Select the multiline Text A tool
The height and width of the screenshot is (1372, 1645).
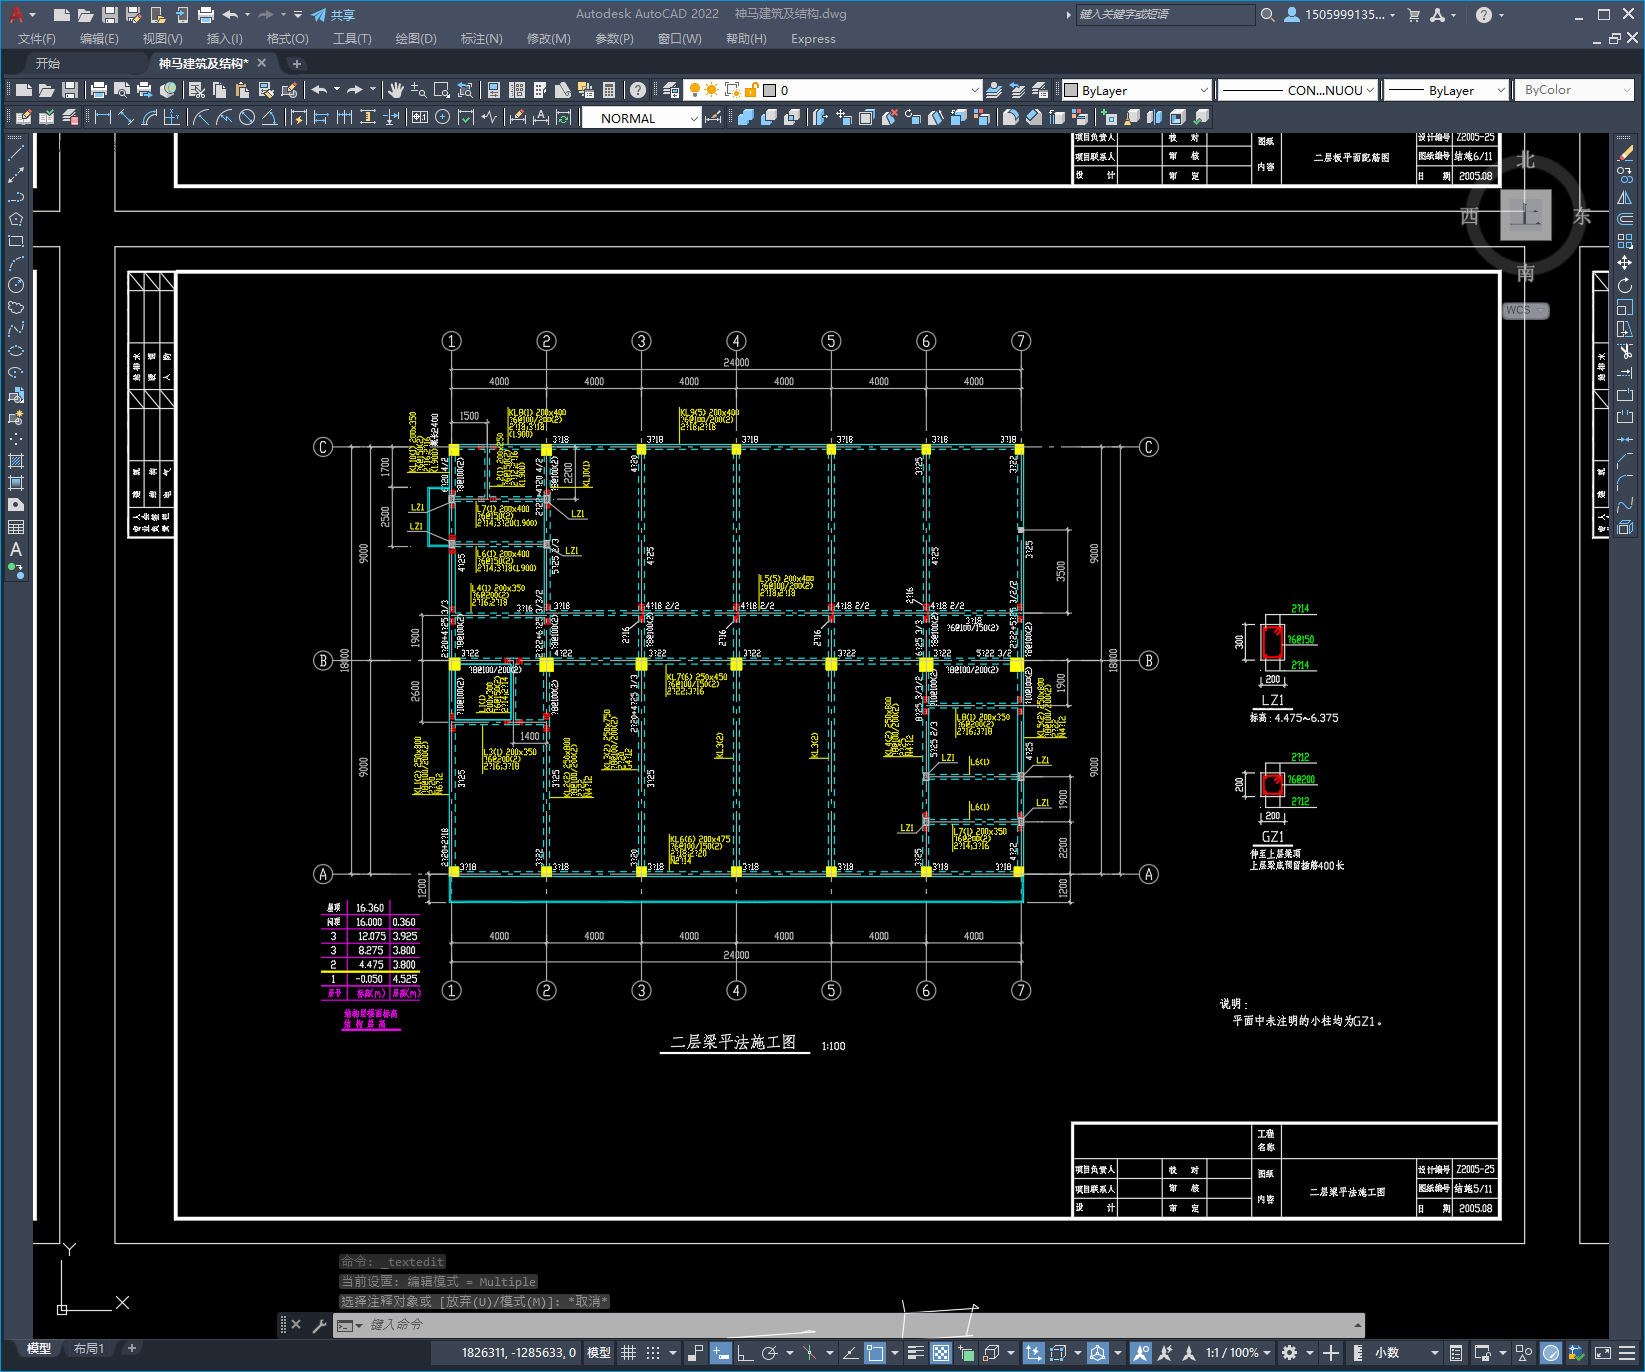coord(16,549)
